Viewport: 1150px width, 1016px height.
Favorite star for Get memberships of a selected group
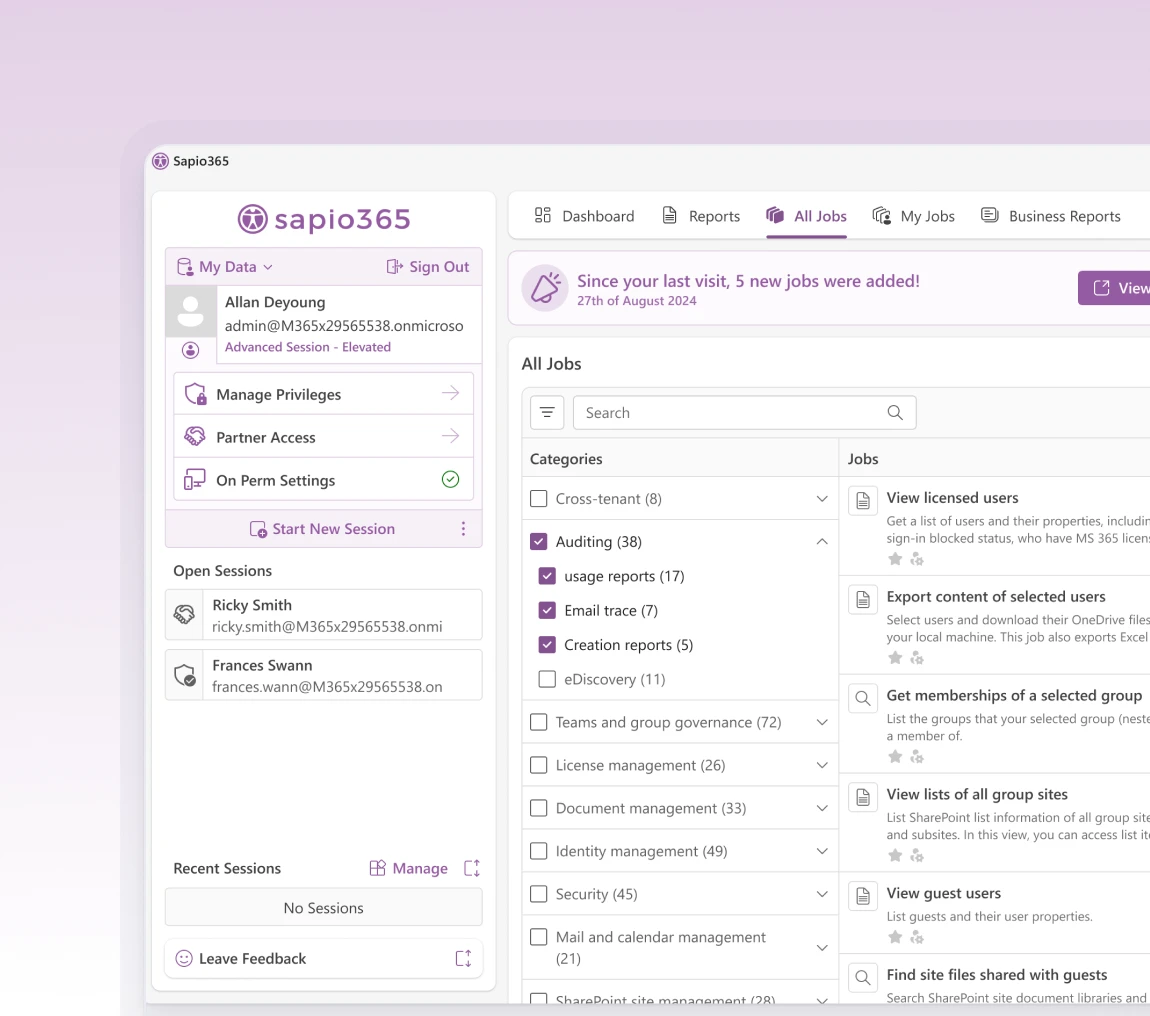(x=895, y=756)
